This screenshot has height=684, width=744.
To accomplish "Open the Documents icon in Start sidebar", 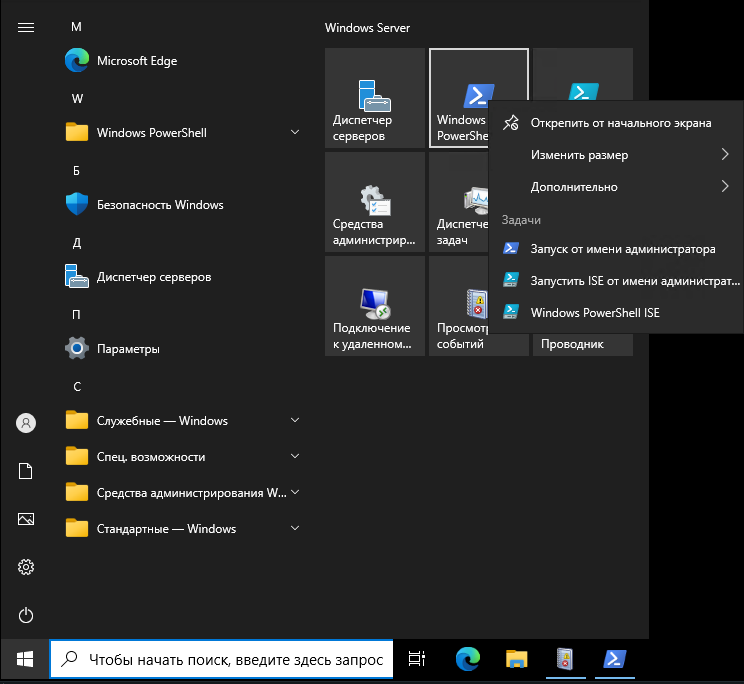I will (x=26, y=471).
